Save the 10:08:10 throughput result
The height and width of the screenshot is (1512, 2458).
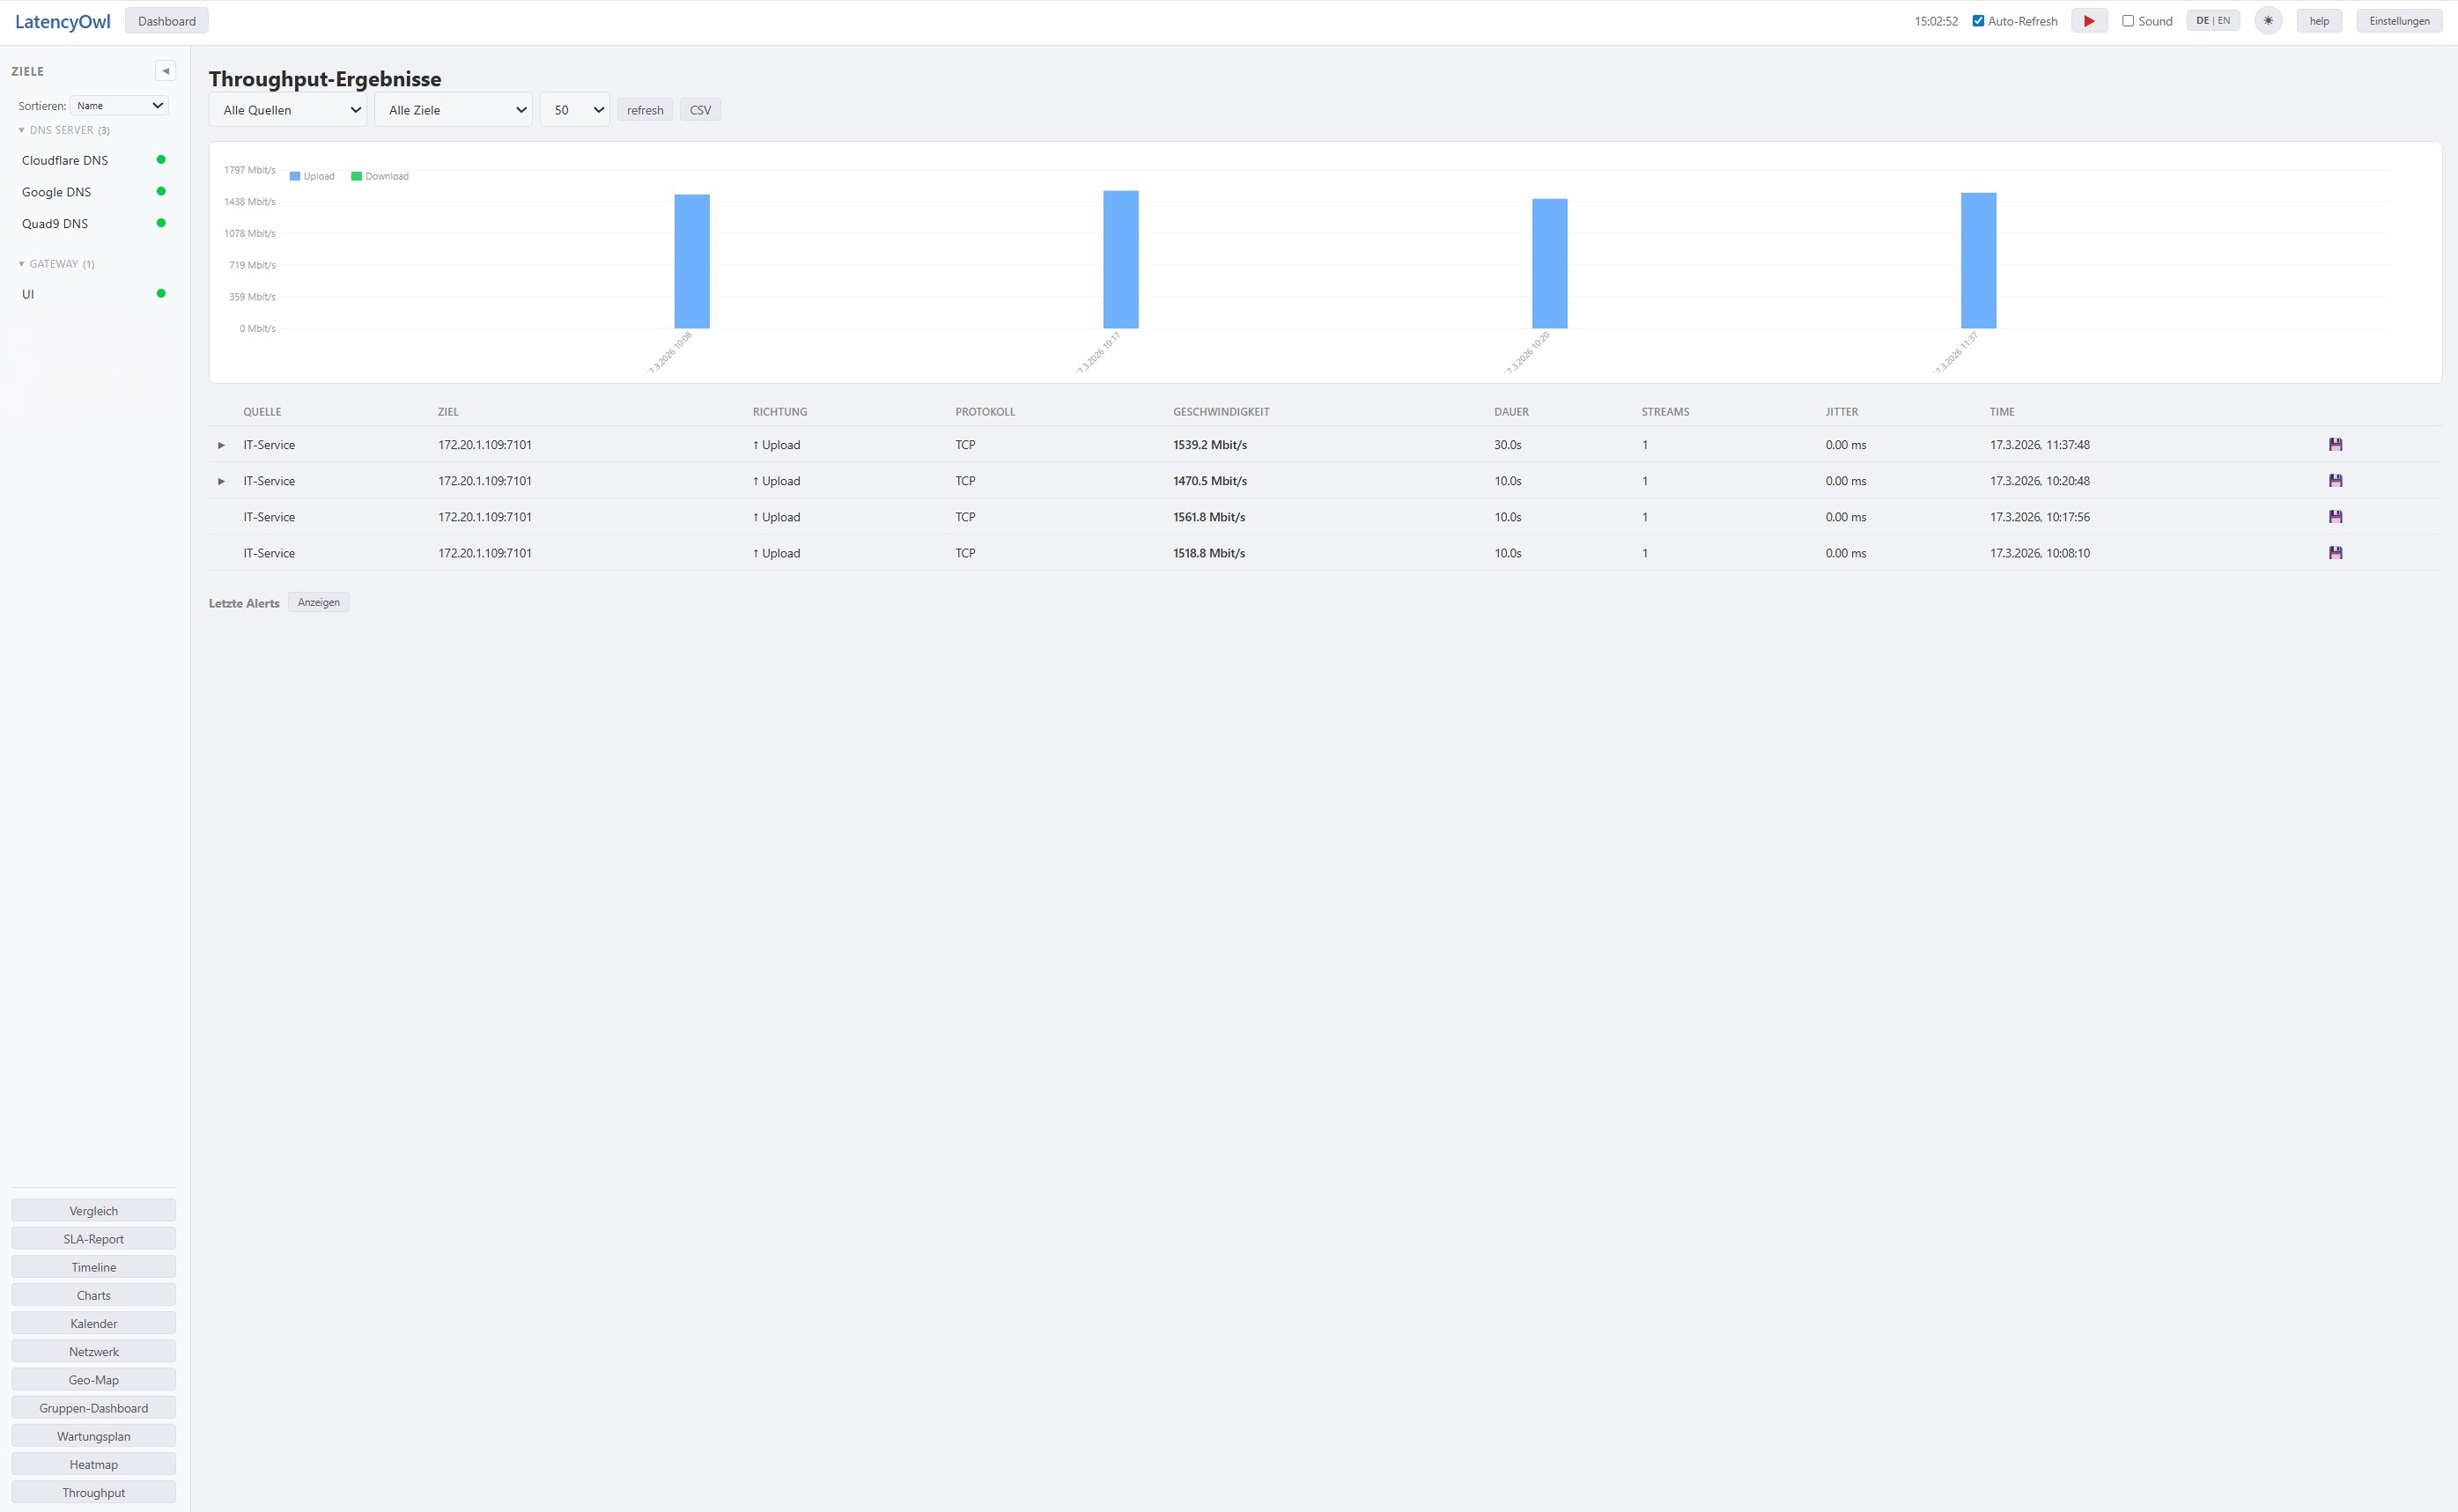pos(2337,553)
